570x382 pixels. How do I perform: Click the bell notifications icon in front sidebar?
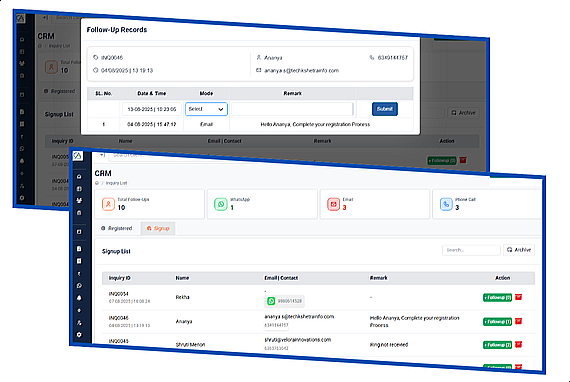tap(79, 298)
